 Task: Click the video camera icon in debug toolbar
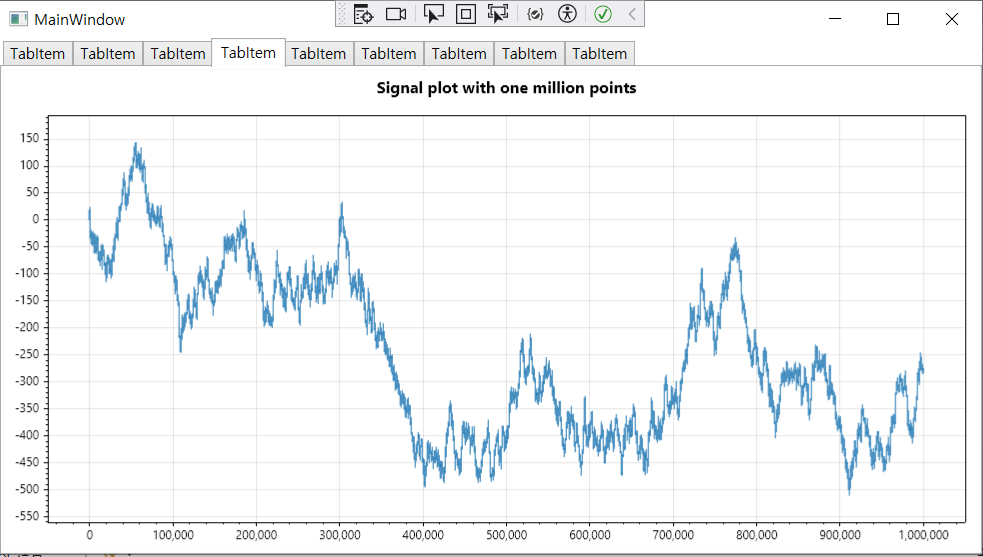click(396, 14)
